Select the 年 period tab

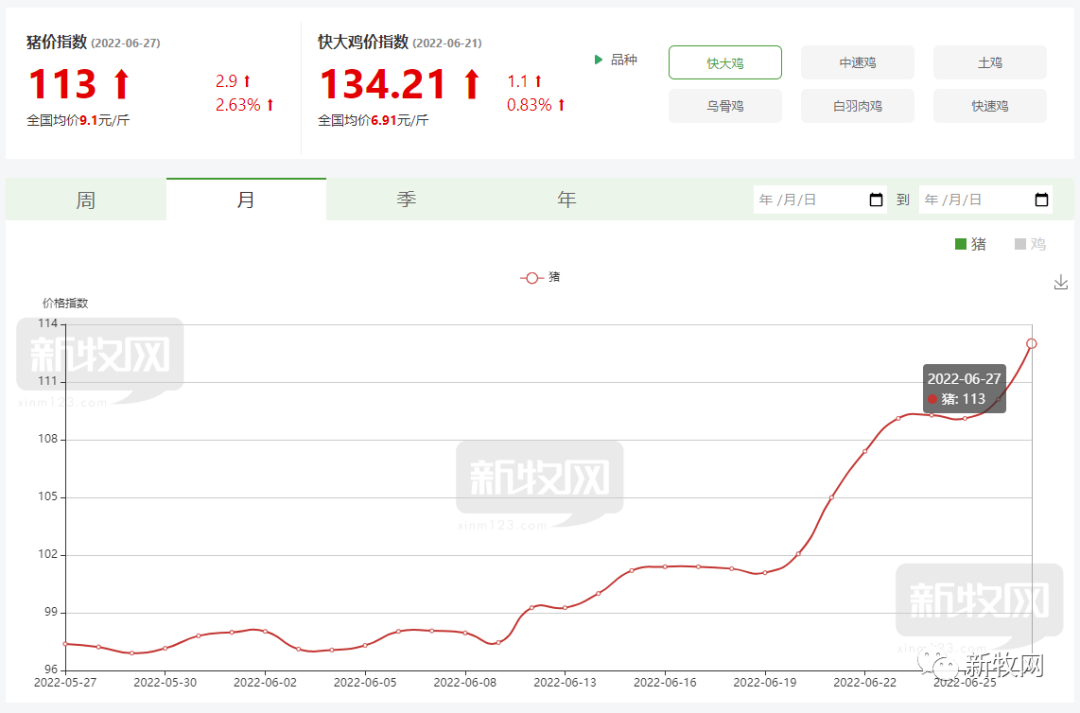tap(567, 200)
